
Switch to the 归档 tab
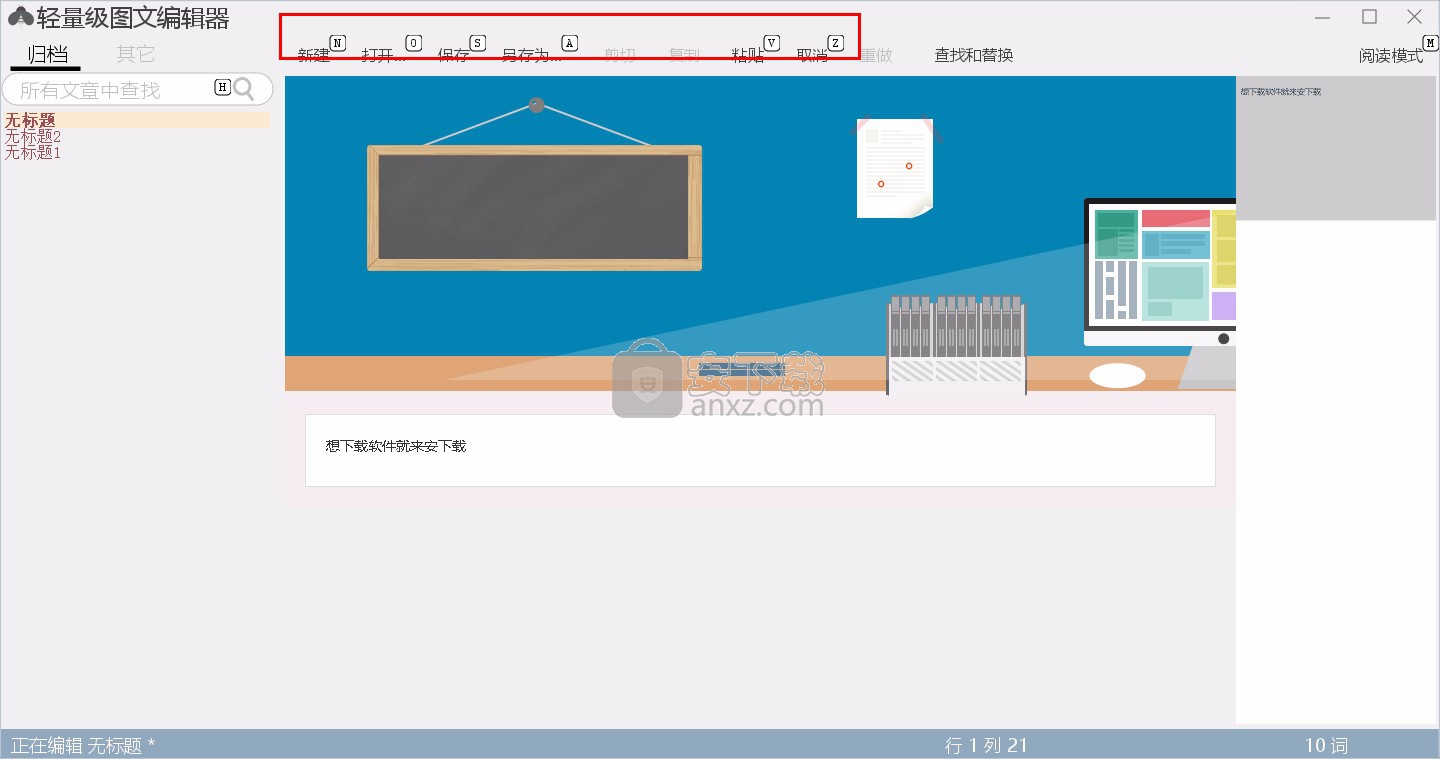[47, 53]
